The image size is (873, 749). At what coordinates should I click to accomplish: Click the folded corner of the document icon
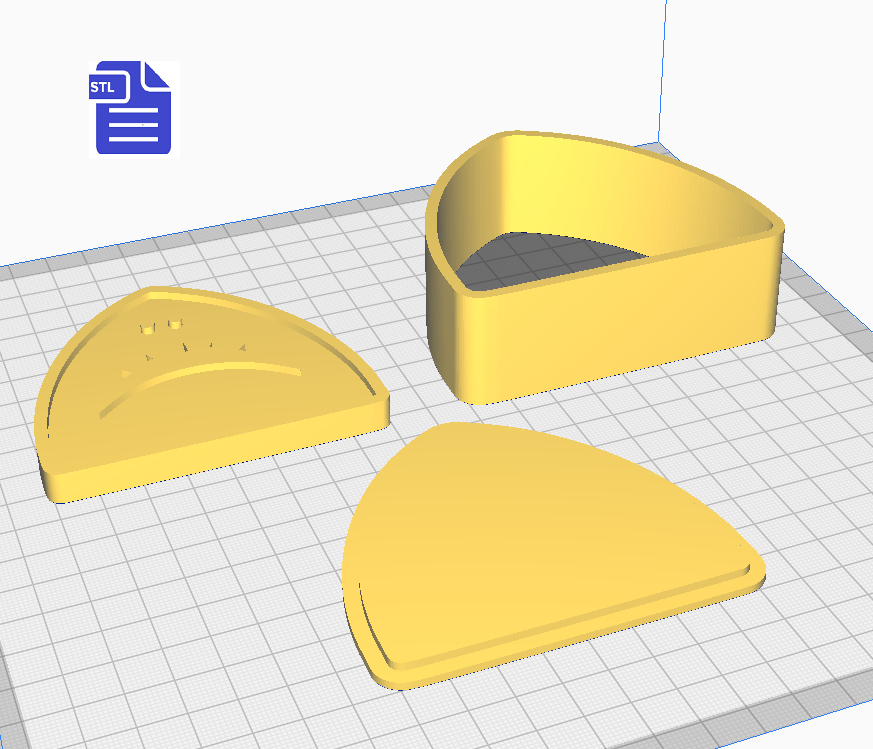(x=158, y=76)
